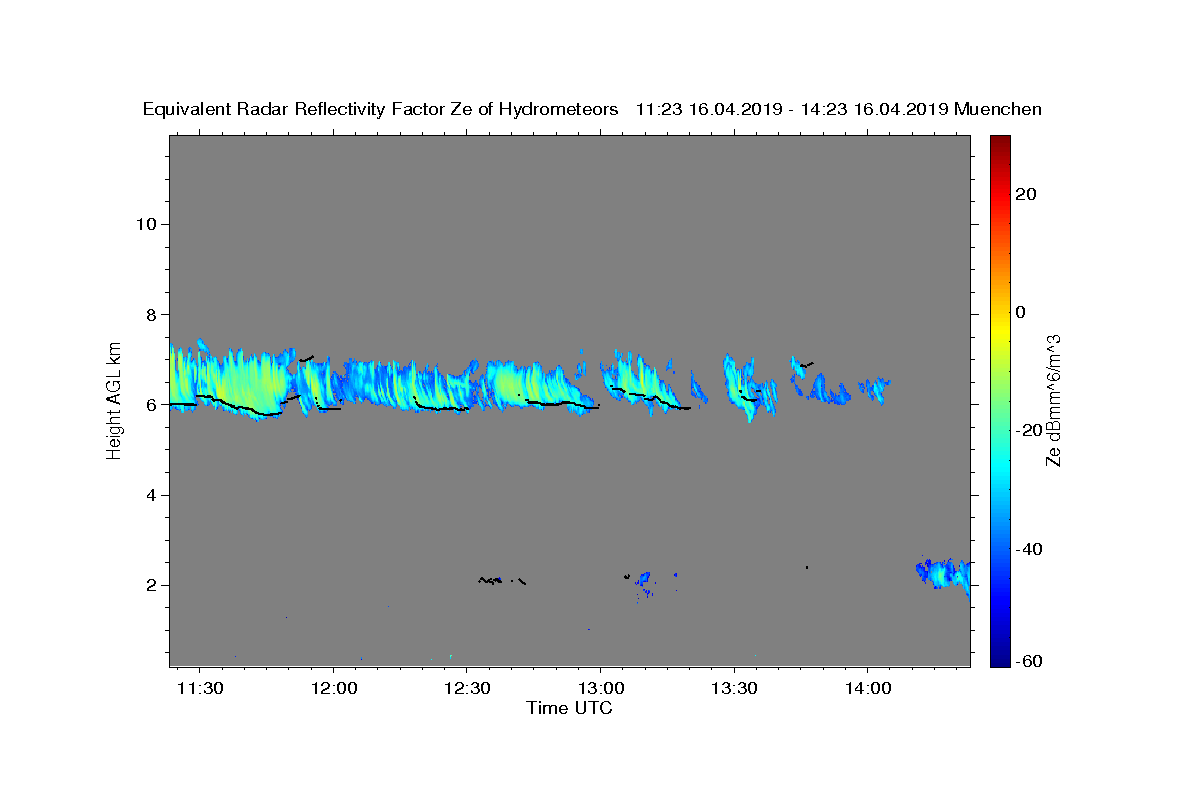
Task: Click the colorbar label '0'
Action: (1021, 312)
